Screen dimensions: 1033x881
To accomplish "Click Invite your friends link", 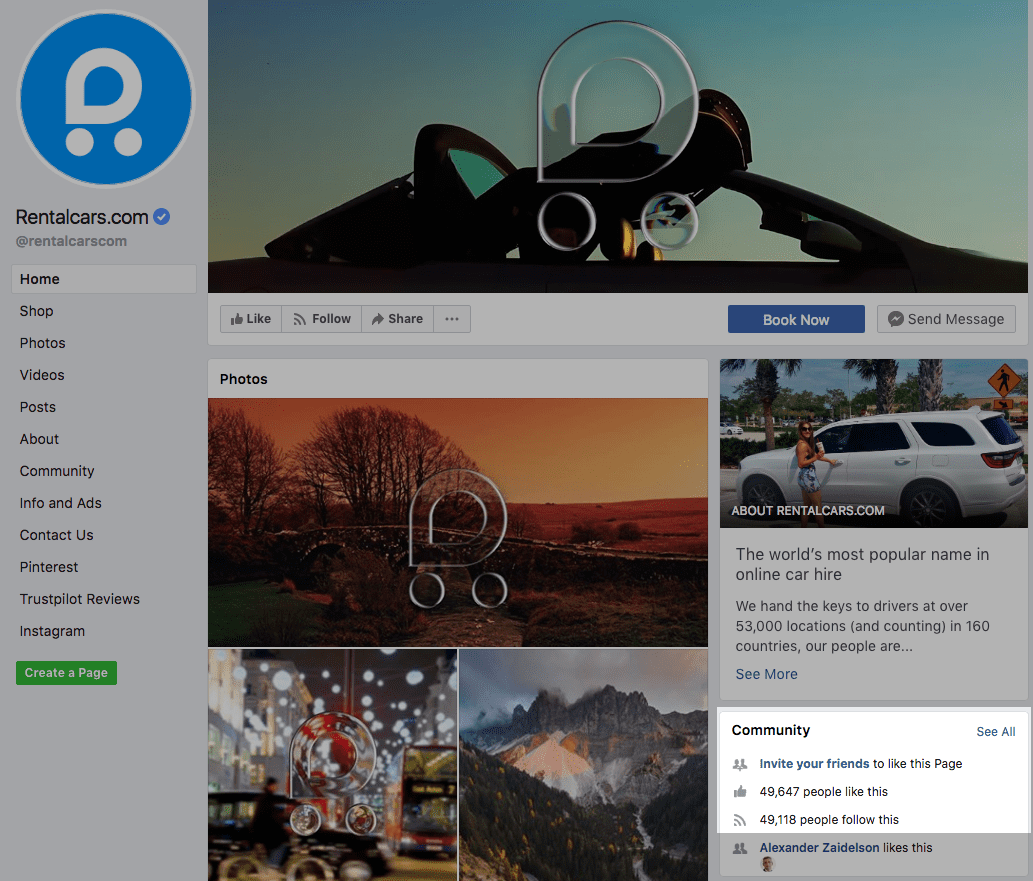I will coord(814,763).
